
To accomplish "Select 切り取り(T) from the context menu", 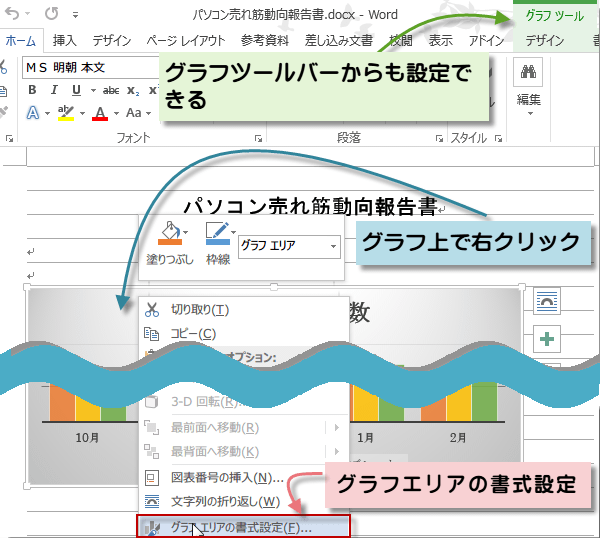I will point(200,310).
